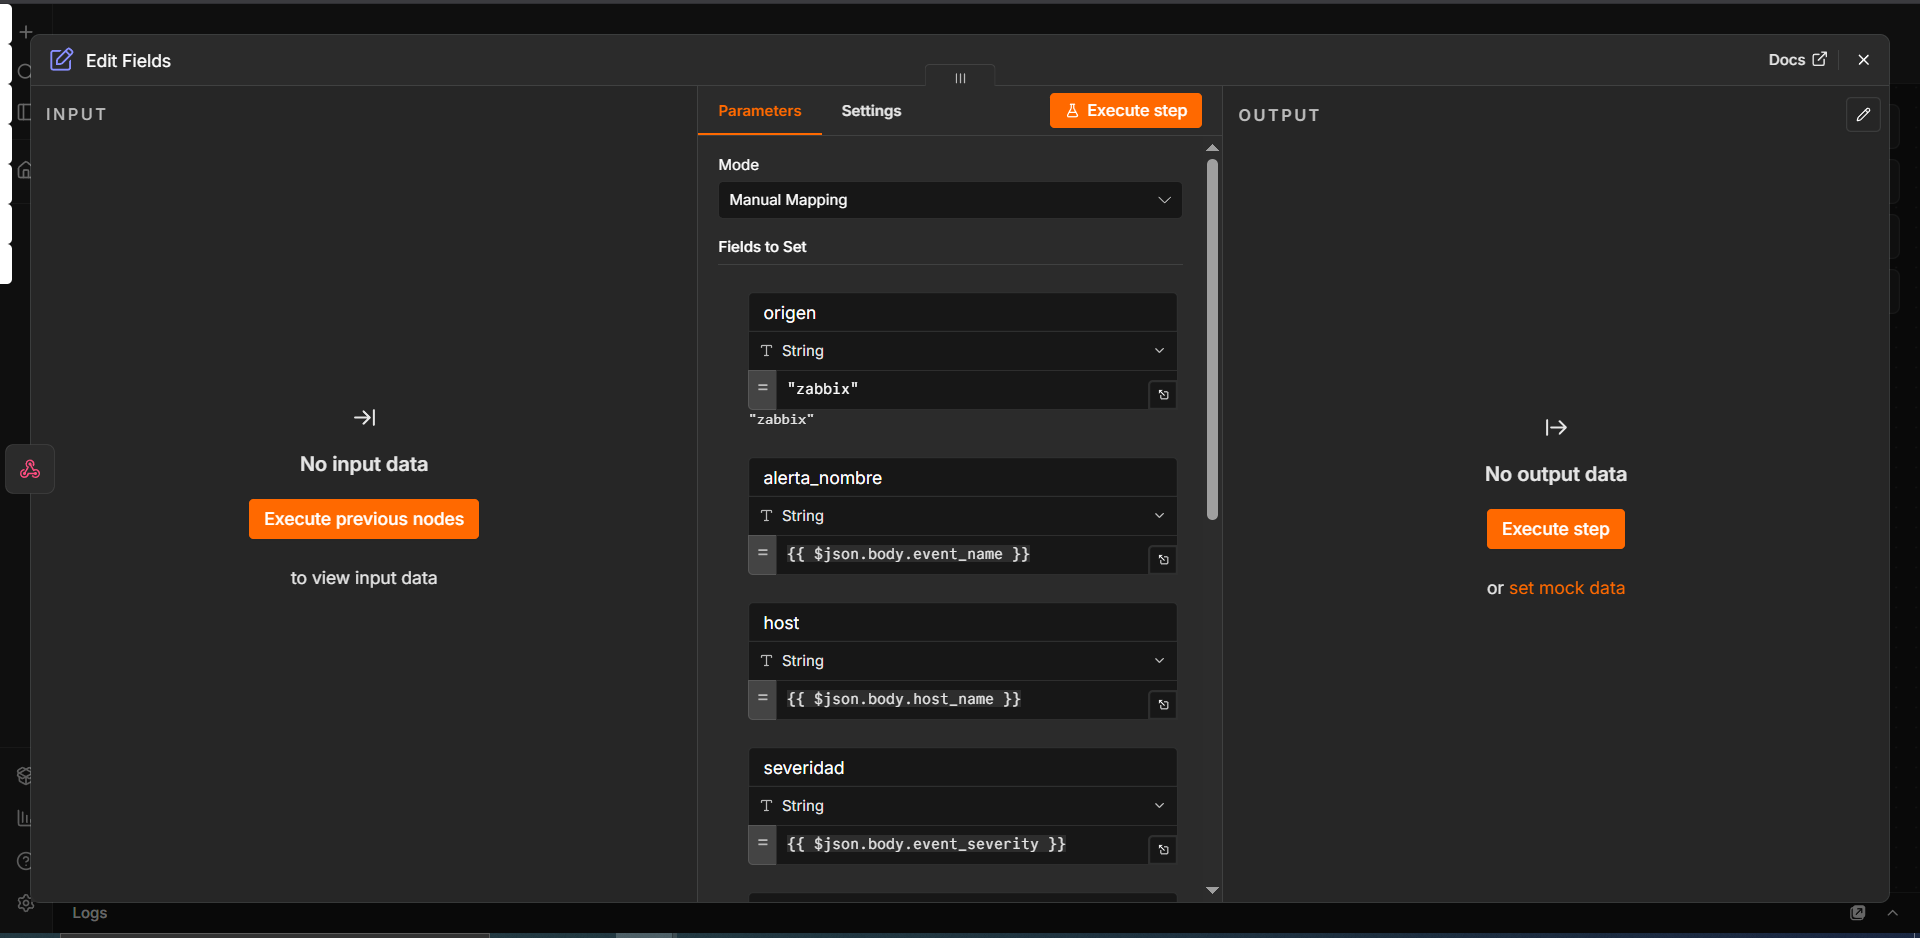Toggle expression equals sign for alerta_nombre
Viewport: 1920px width, 938px height.
(763, 554)
